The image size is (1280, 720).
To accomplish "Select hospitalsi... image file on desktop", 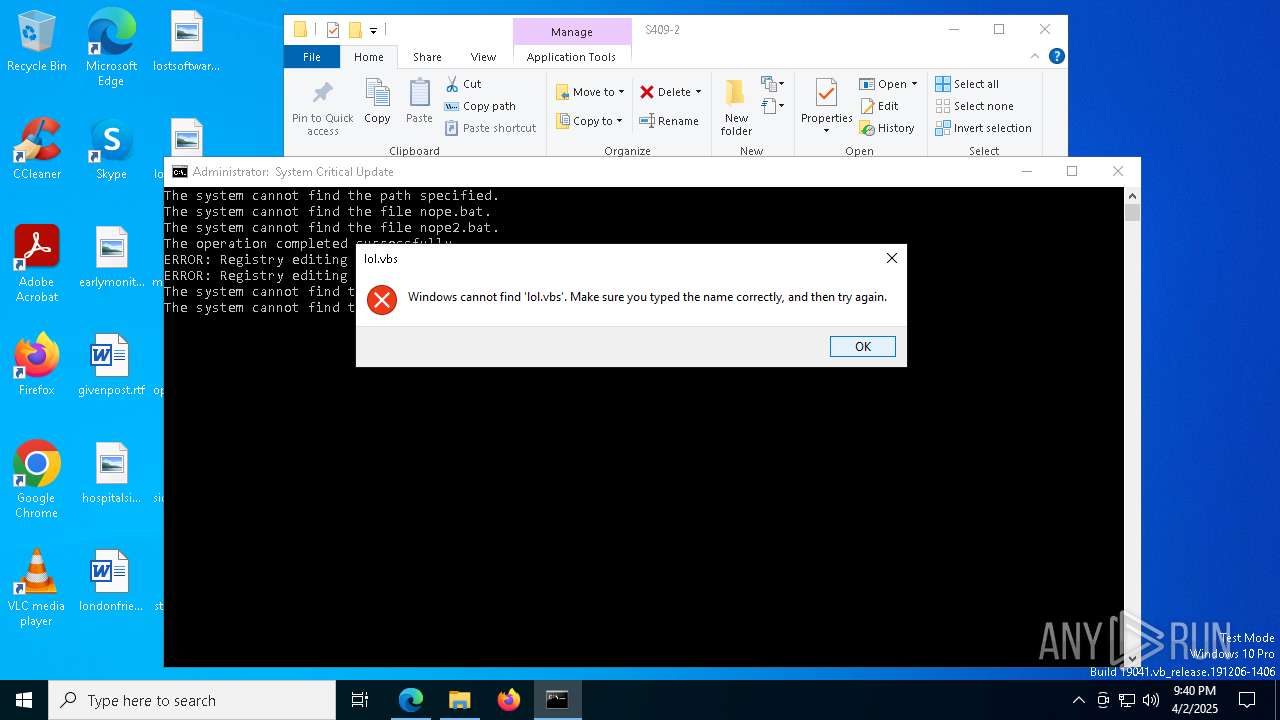I will 111,473.
